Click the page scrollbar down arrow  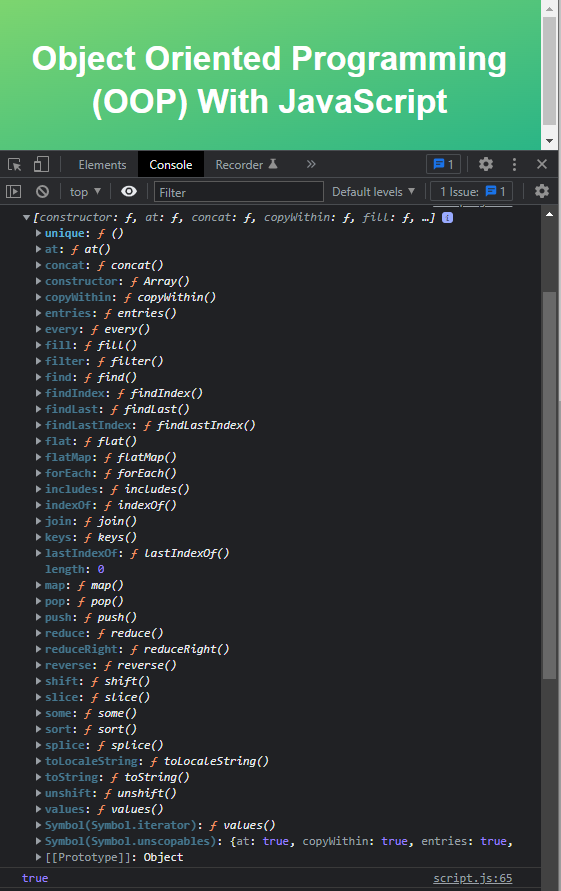pos(549,141)
